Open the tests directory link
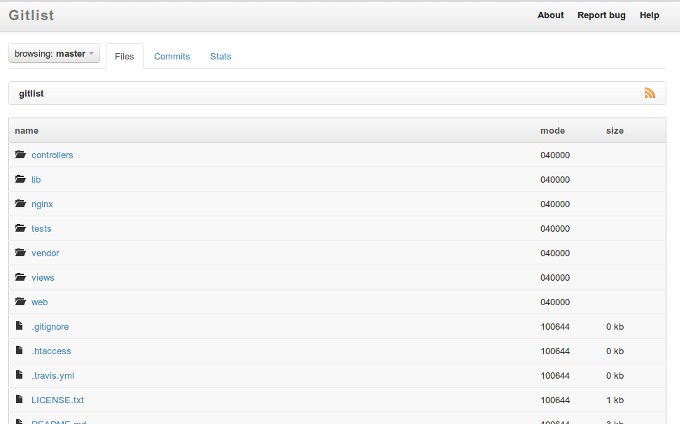680x424 pixels. 41,229
